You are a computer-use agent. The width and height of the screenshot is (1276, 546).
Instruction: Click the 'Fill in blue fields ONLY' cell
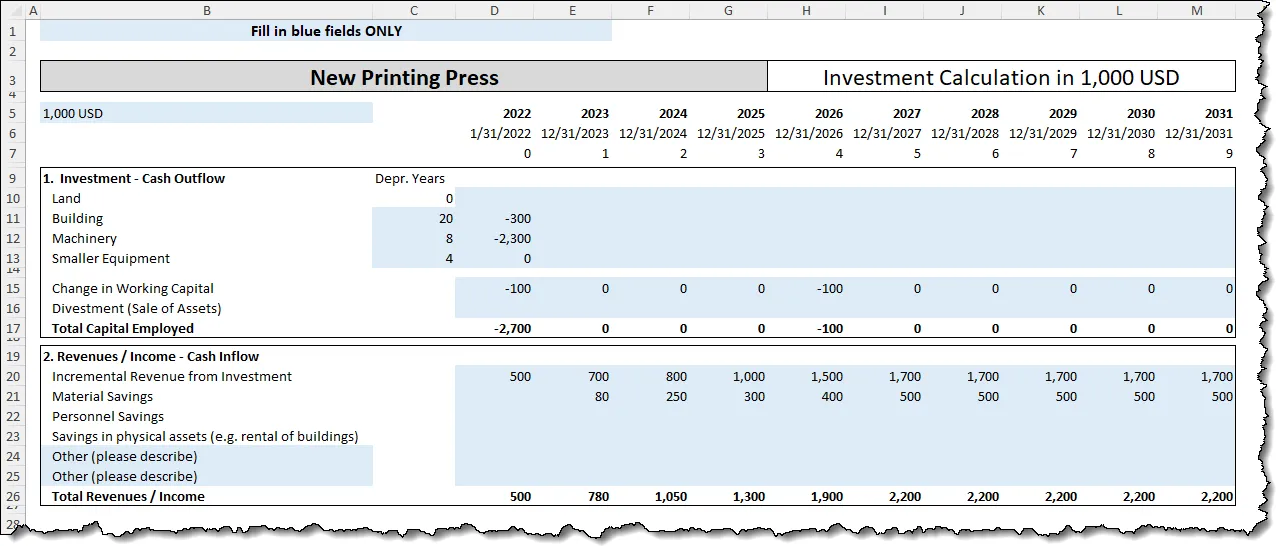point(326,31)
